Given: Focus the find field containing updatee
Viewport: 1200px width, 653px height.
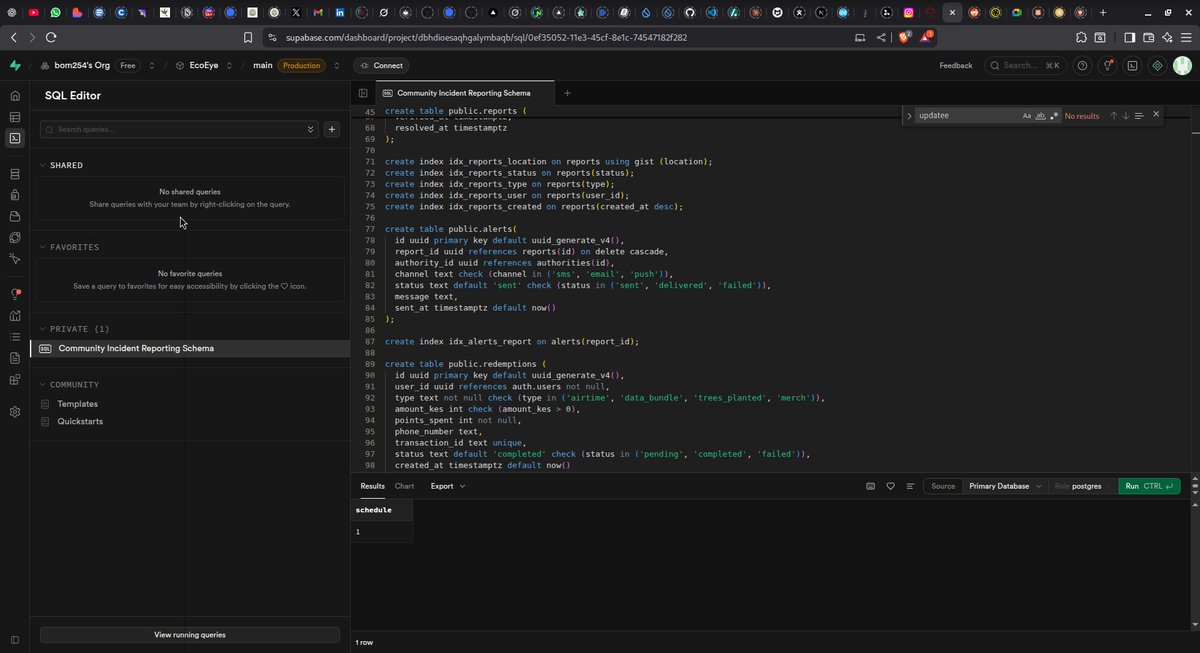Looking at the screenshot, I should point(966,116).
